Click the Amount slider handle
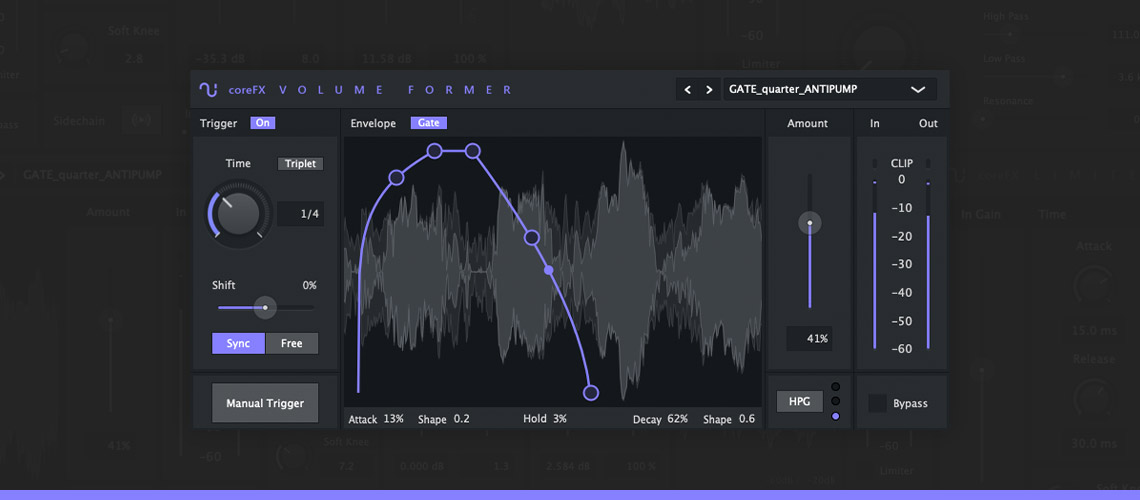 (x=810, y=223)
